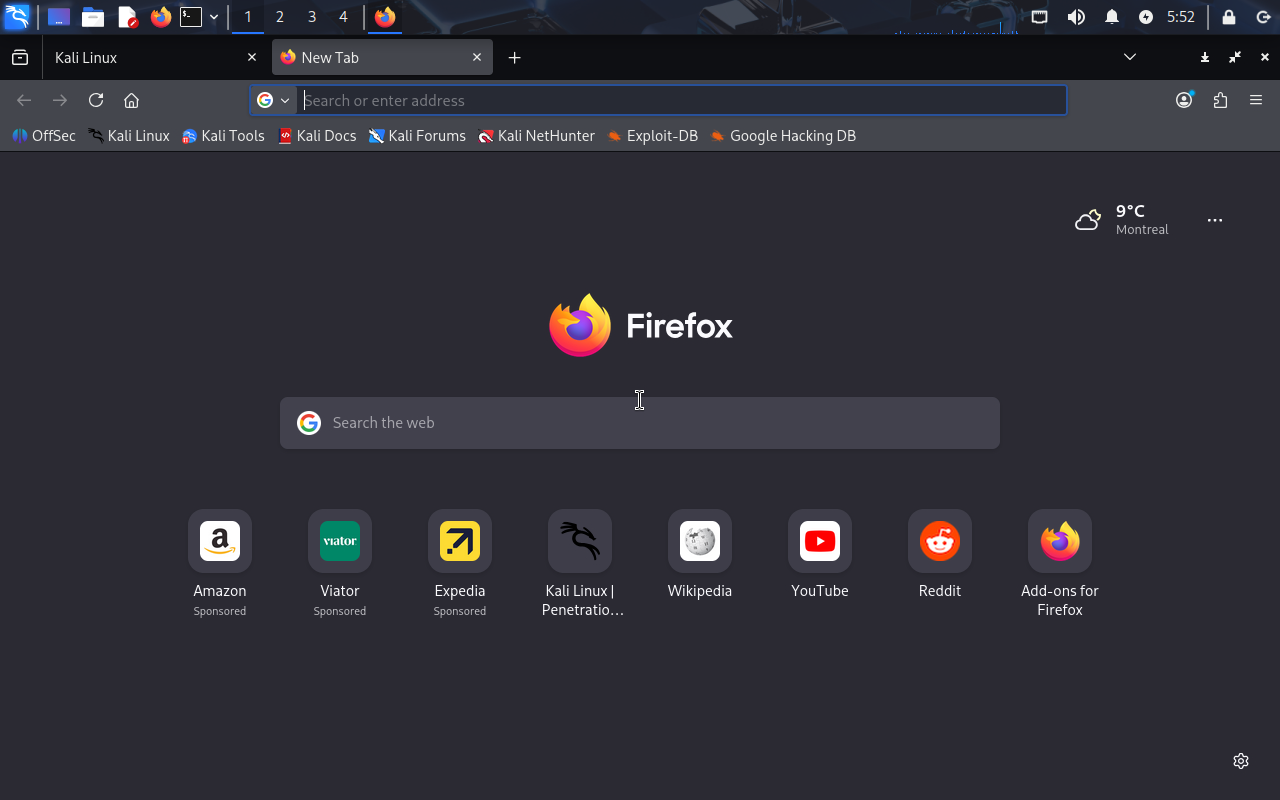
Task: Open new tab with plus button
Action: tap(514, 58)
